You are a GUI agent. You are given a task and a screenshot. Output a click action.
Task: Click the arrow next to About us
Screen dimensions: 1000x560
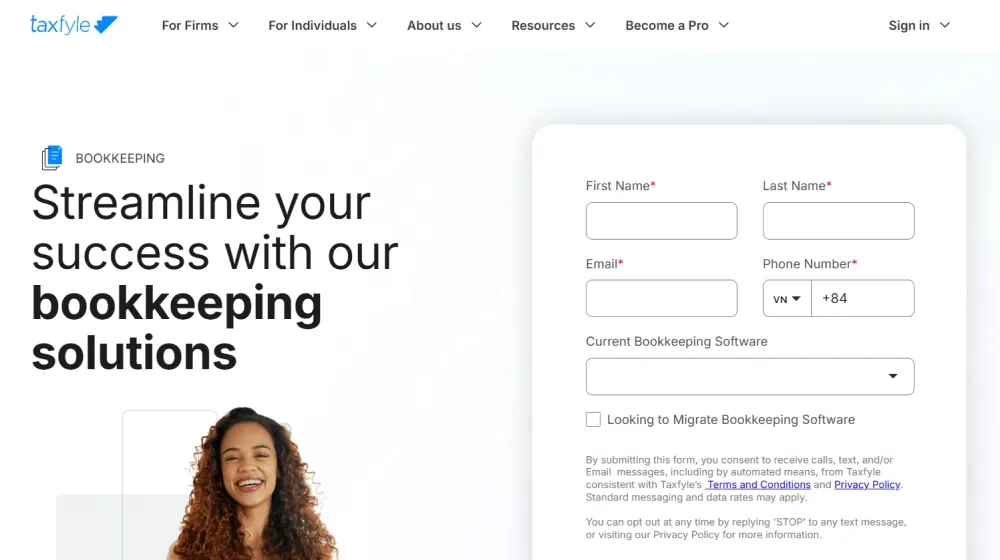point(476,25)
